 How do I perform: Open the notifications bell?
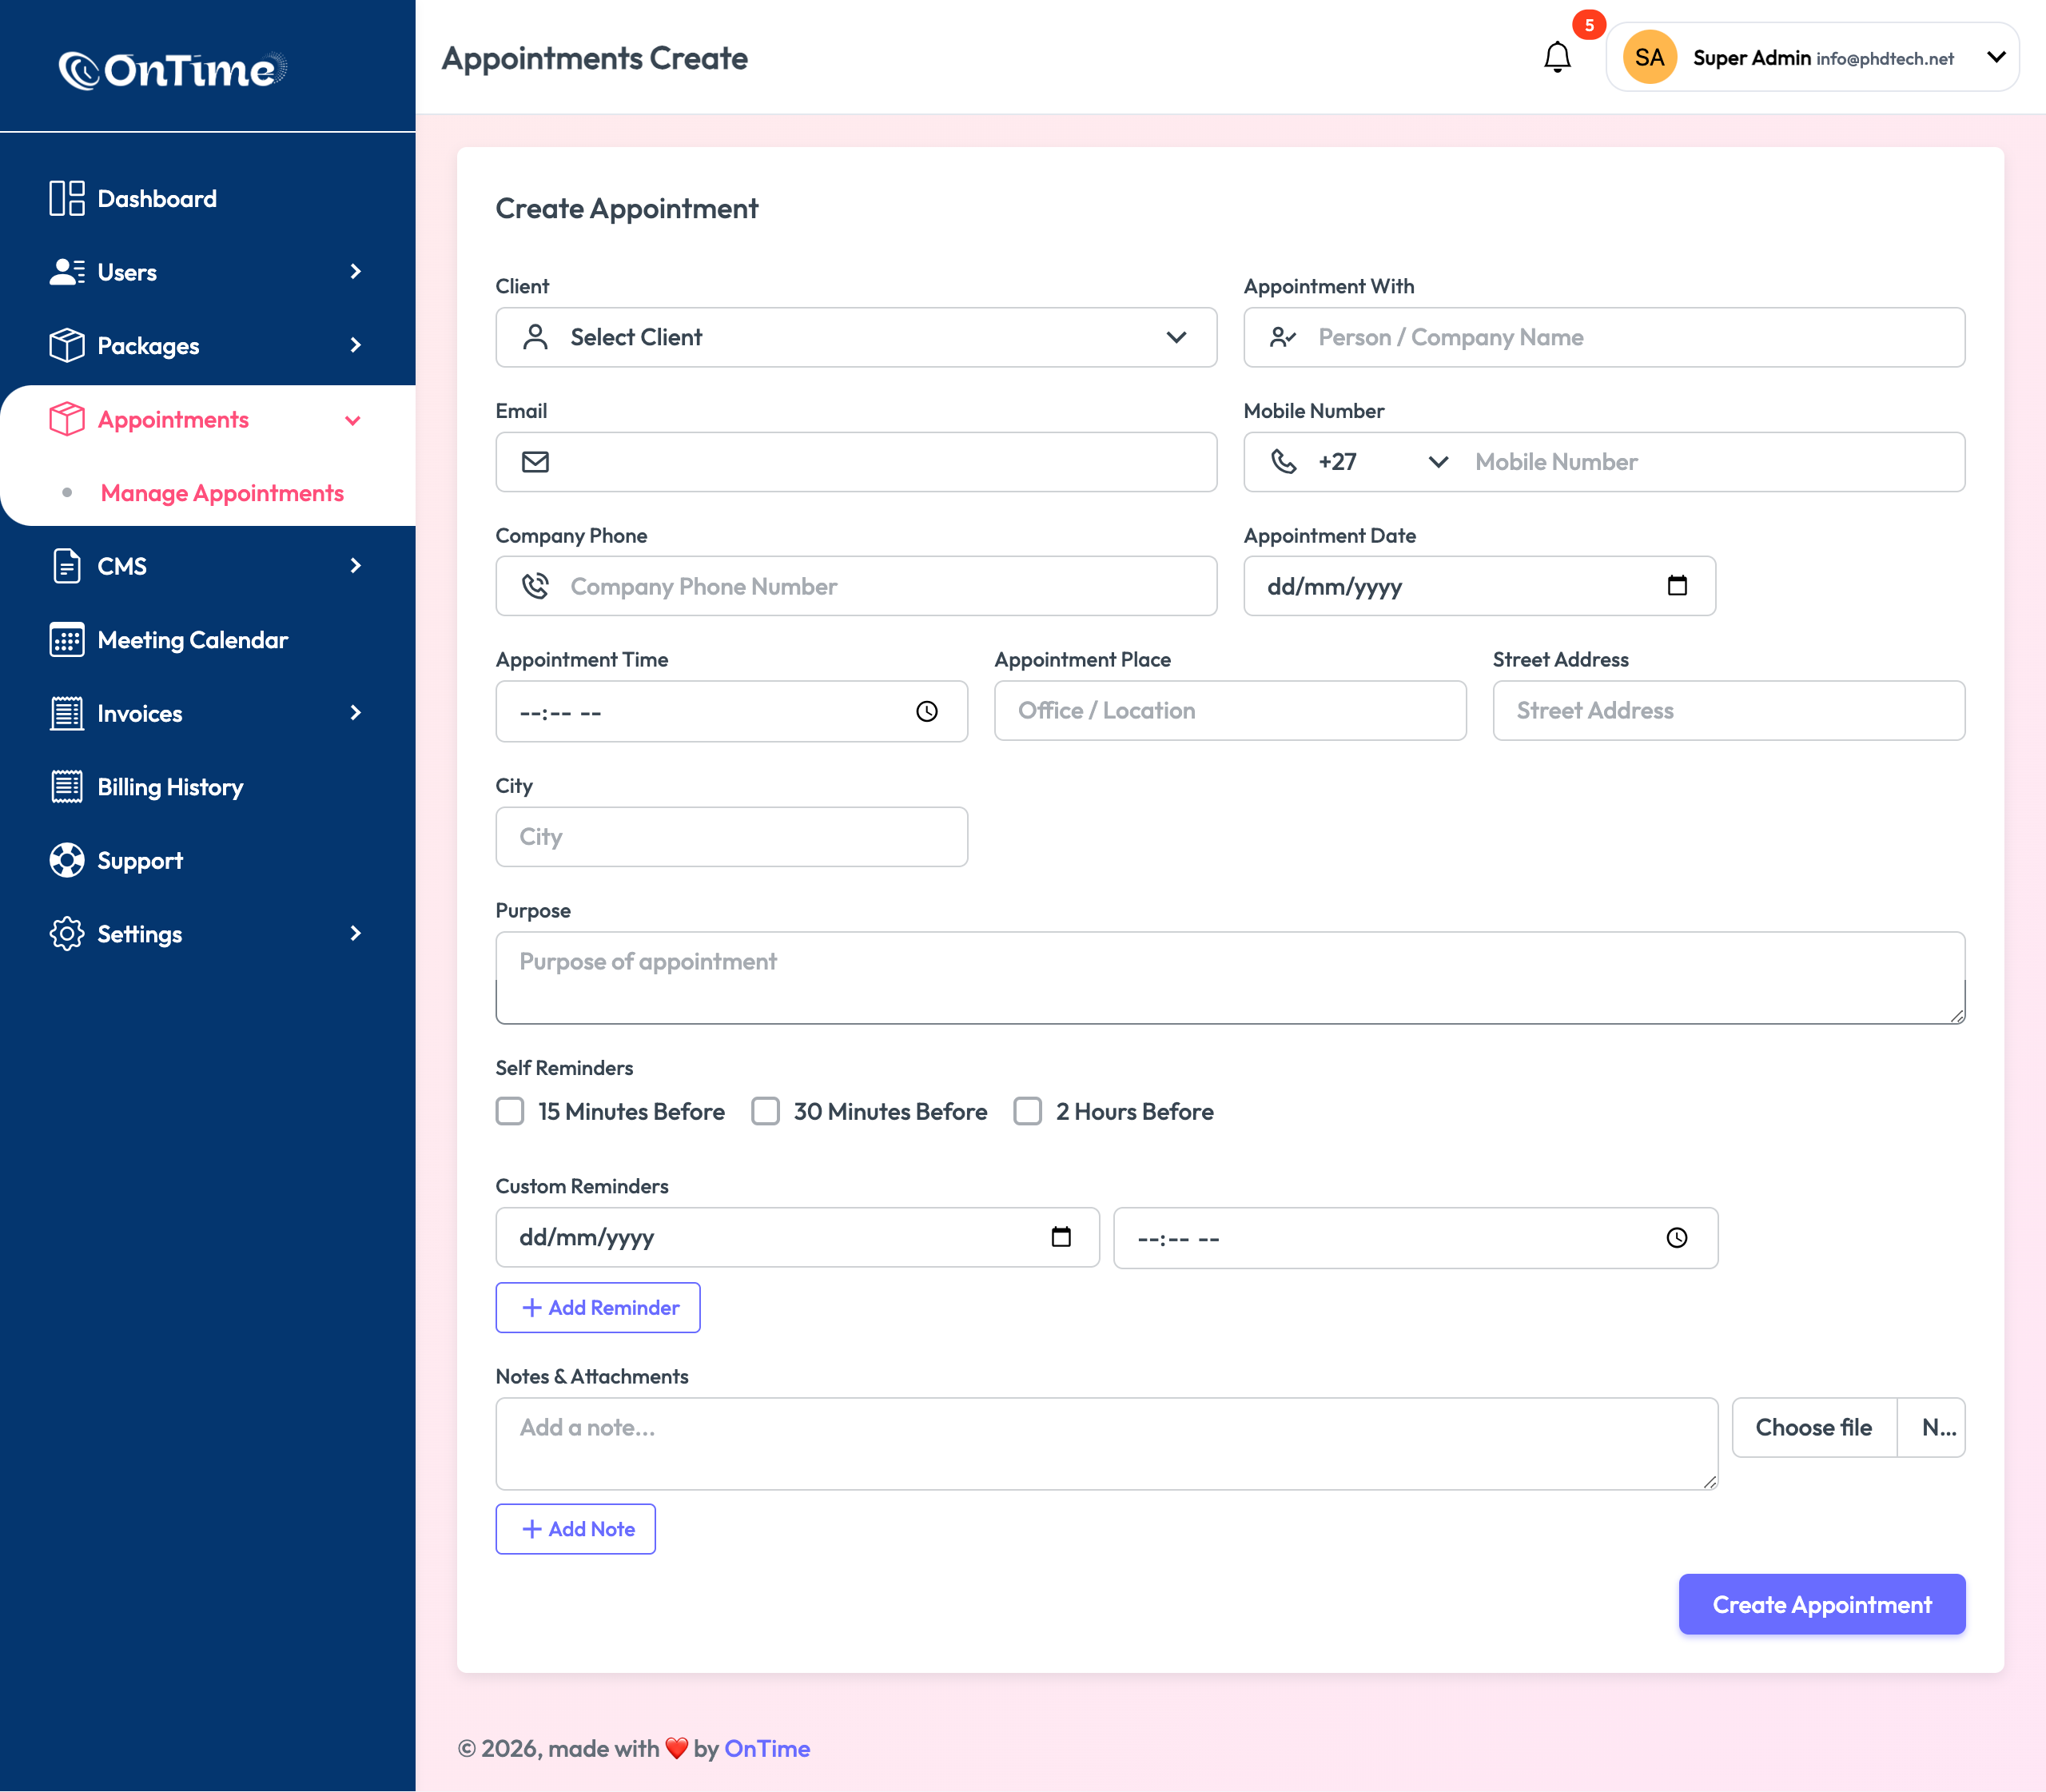pyautogui.click(x=1557, y=56)
